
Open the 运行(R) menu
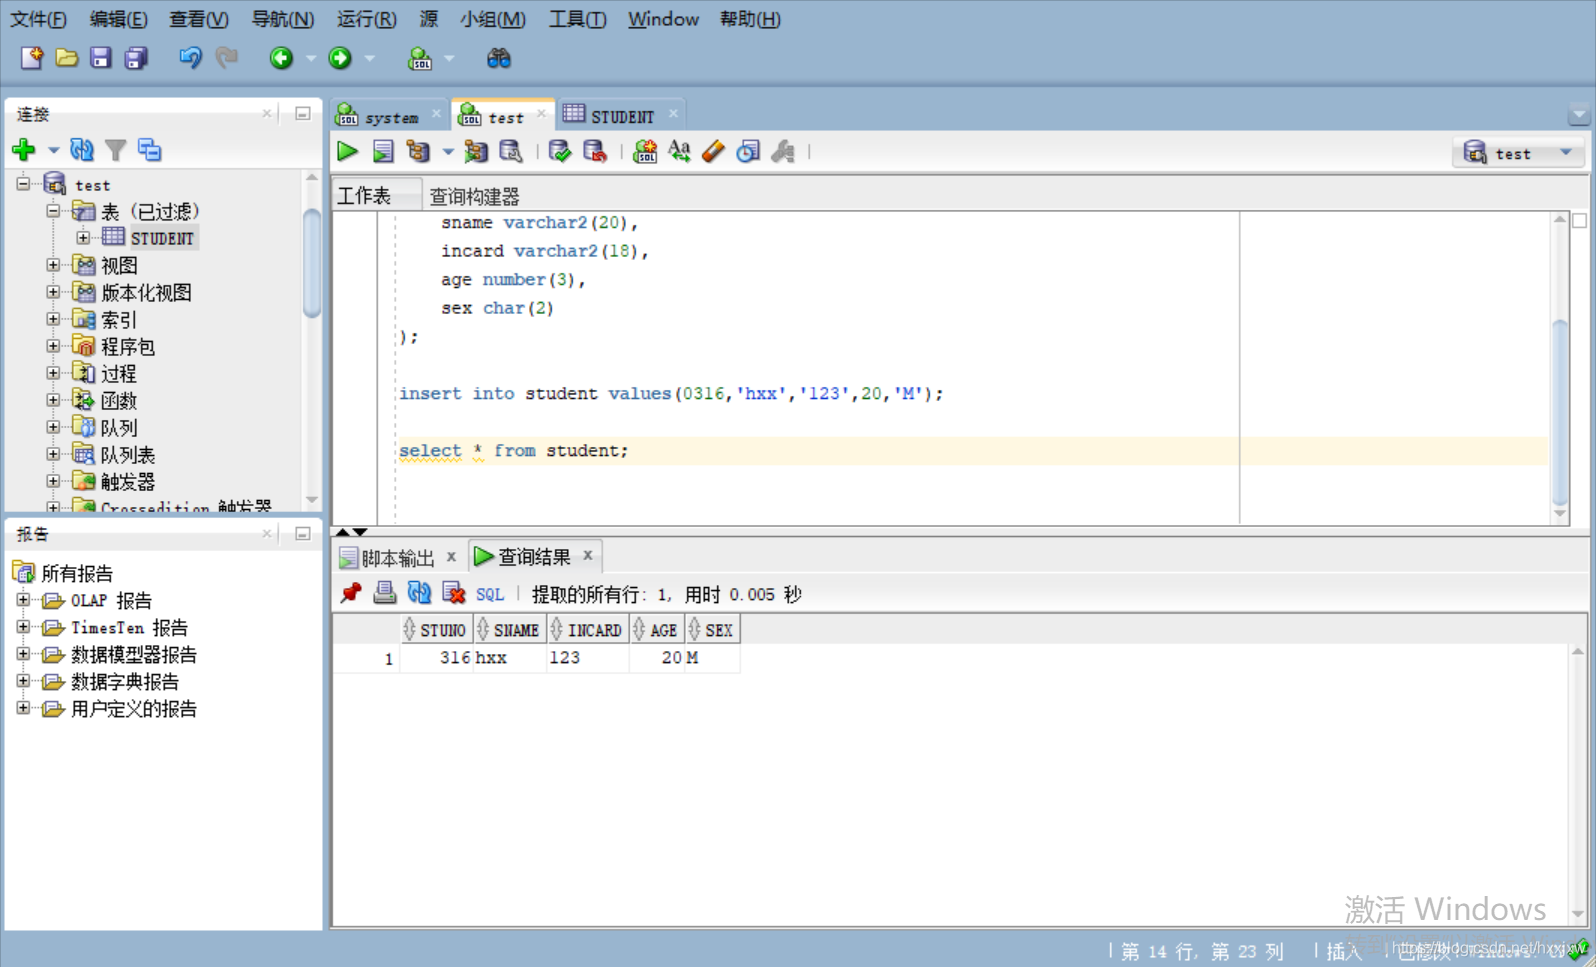pyautogui.click(x=366, y=19)
